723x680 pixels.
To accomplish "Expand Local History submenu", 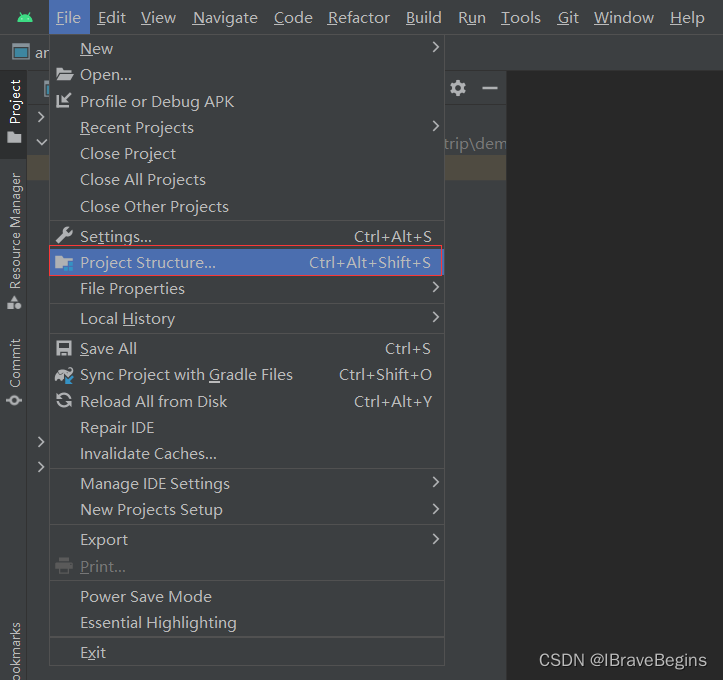I will 247,319.
